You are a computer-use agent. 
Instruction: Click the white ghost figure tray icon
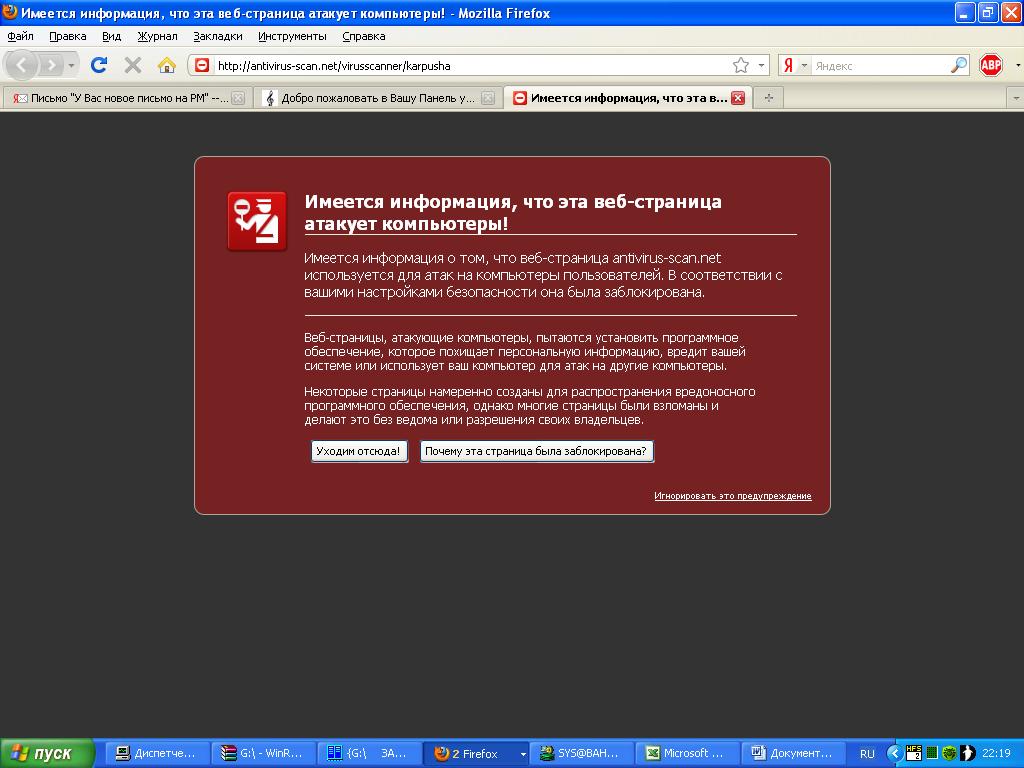[967, 753]
